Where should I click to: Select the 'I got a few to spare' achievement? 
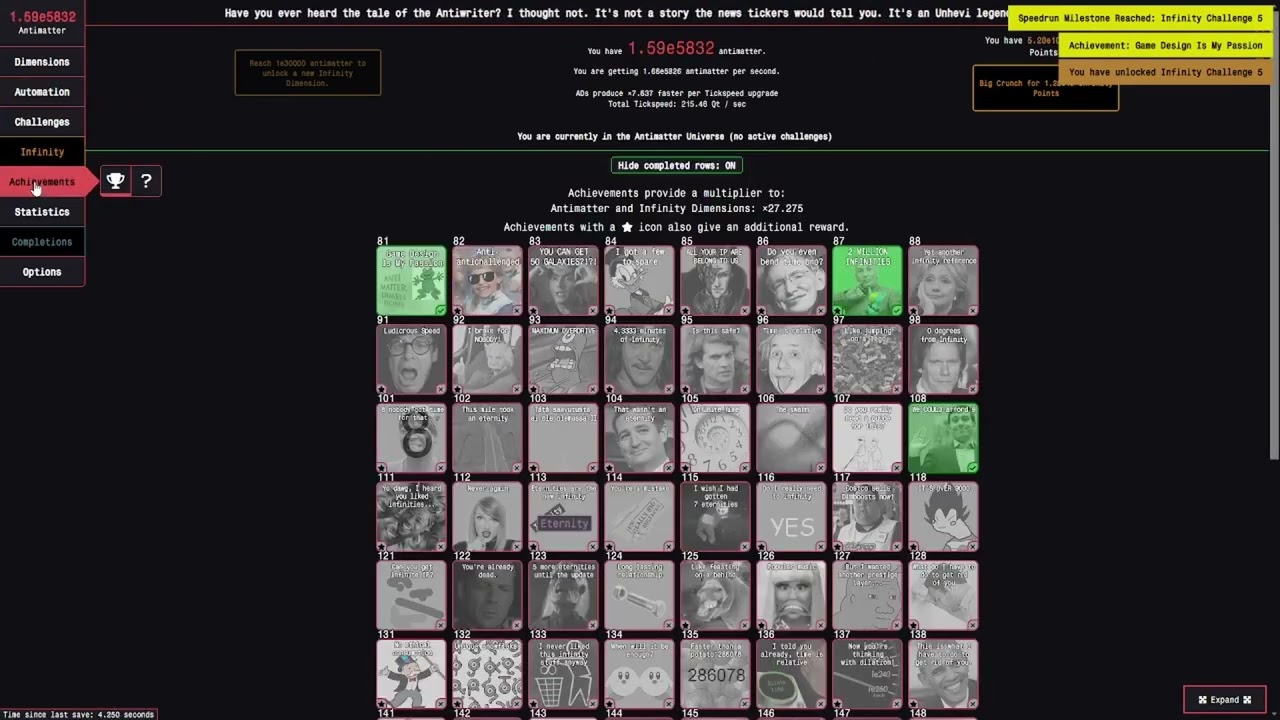pos(639,281)
